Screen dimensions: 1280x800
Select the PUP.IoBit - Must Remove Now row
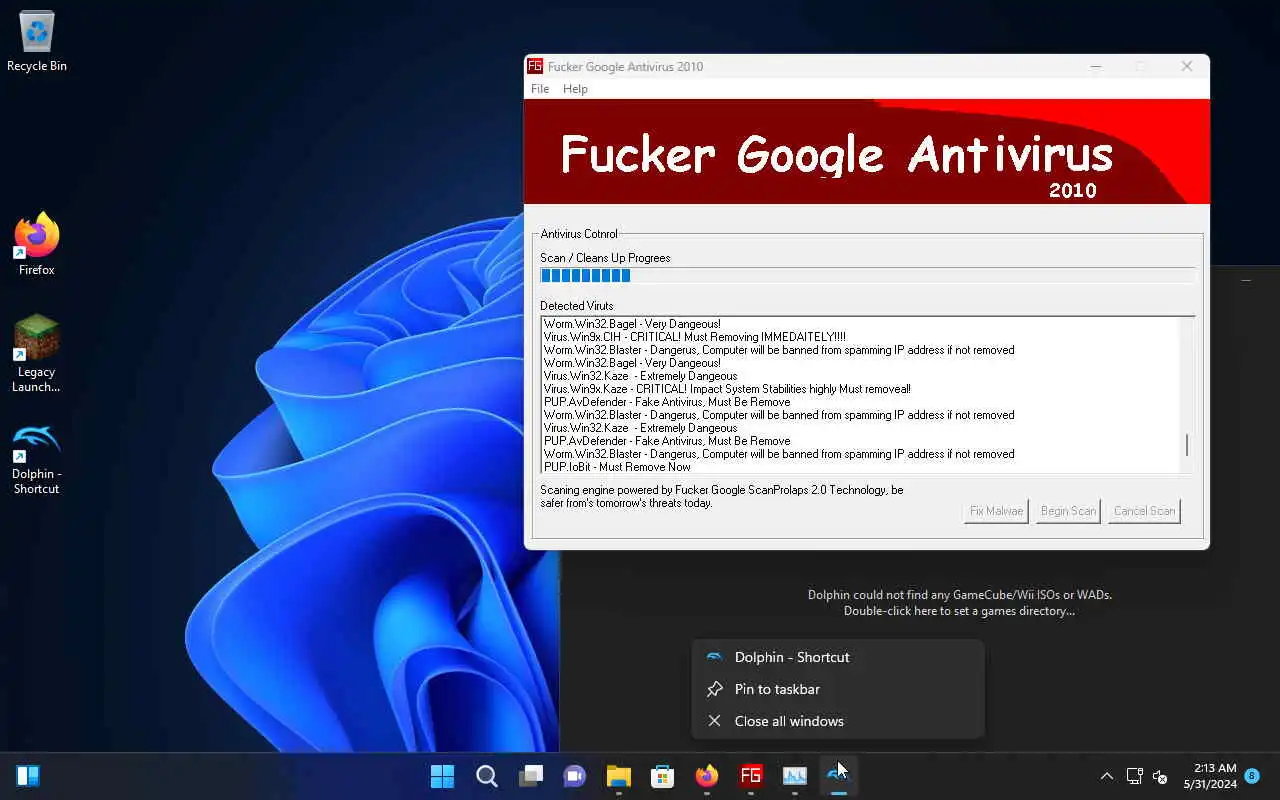point(617,467)
